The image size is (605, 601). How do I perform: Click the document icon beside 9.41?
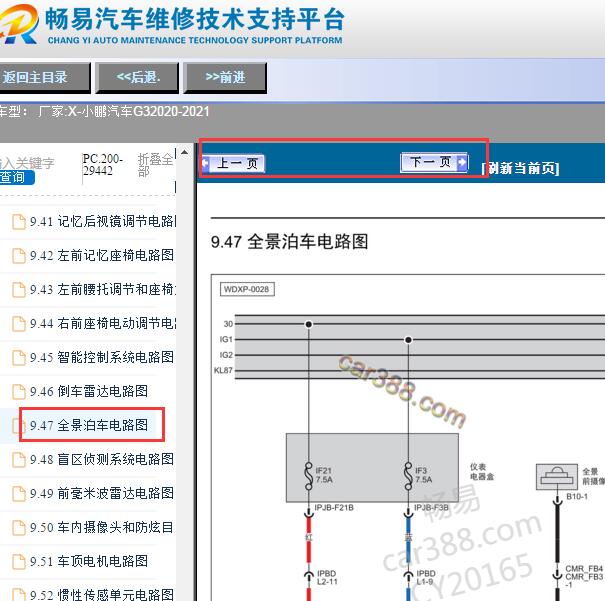tap(19, 222)
